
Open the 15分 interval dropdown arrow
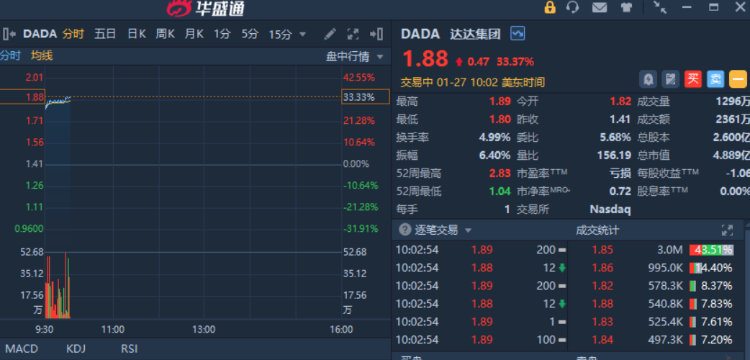[x=302, y=34]
